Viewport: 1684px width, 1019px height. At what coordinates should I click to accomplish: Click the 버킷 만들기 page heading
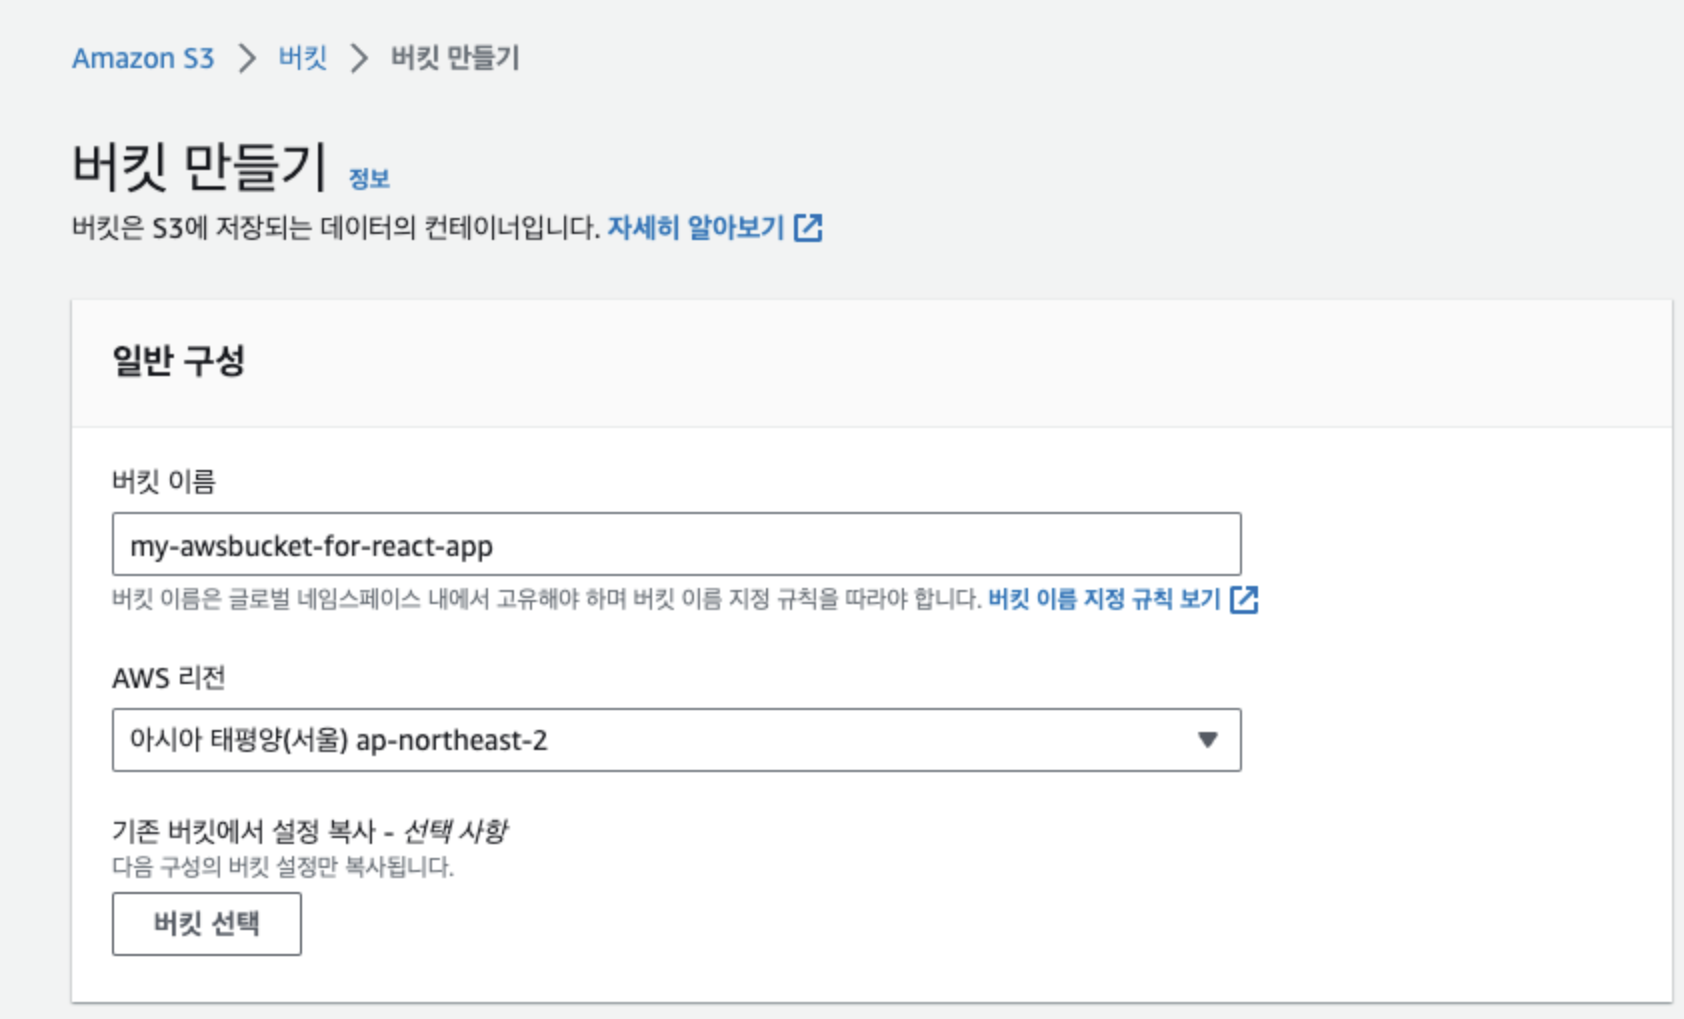click(x=200, y=166)
